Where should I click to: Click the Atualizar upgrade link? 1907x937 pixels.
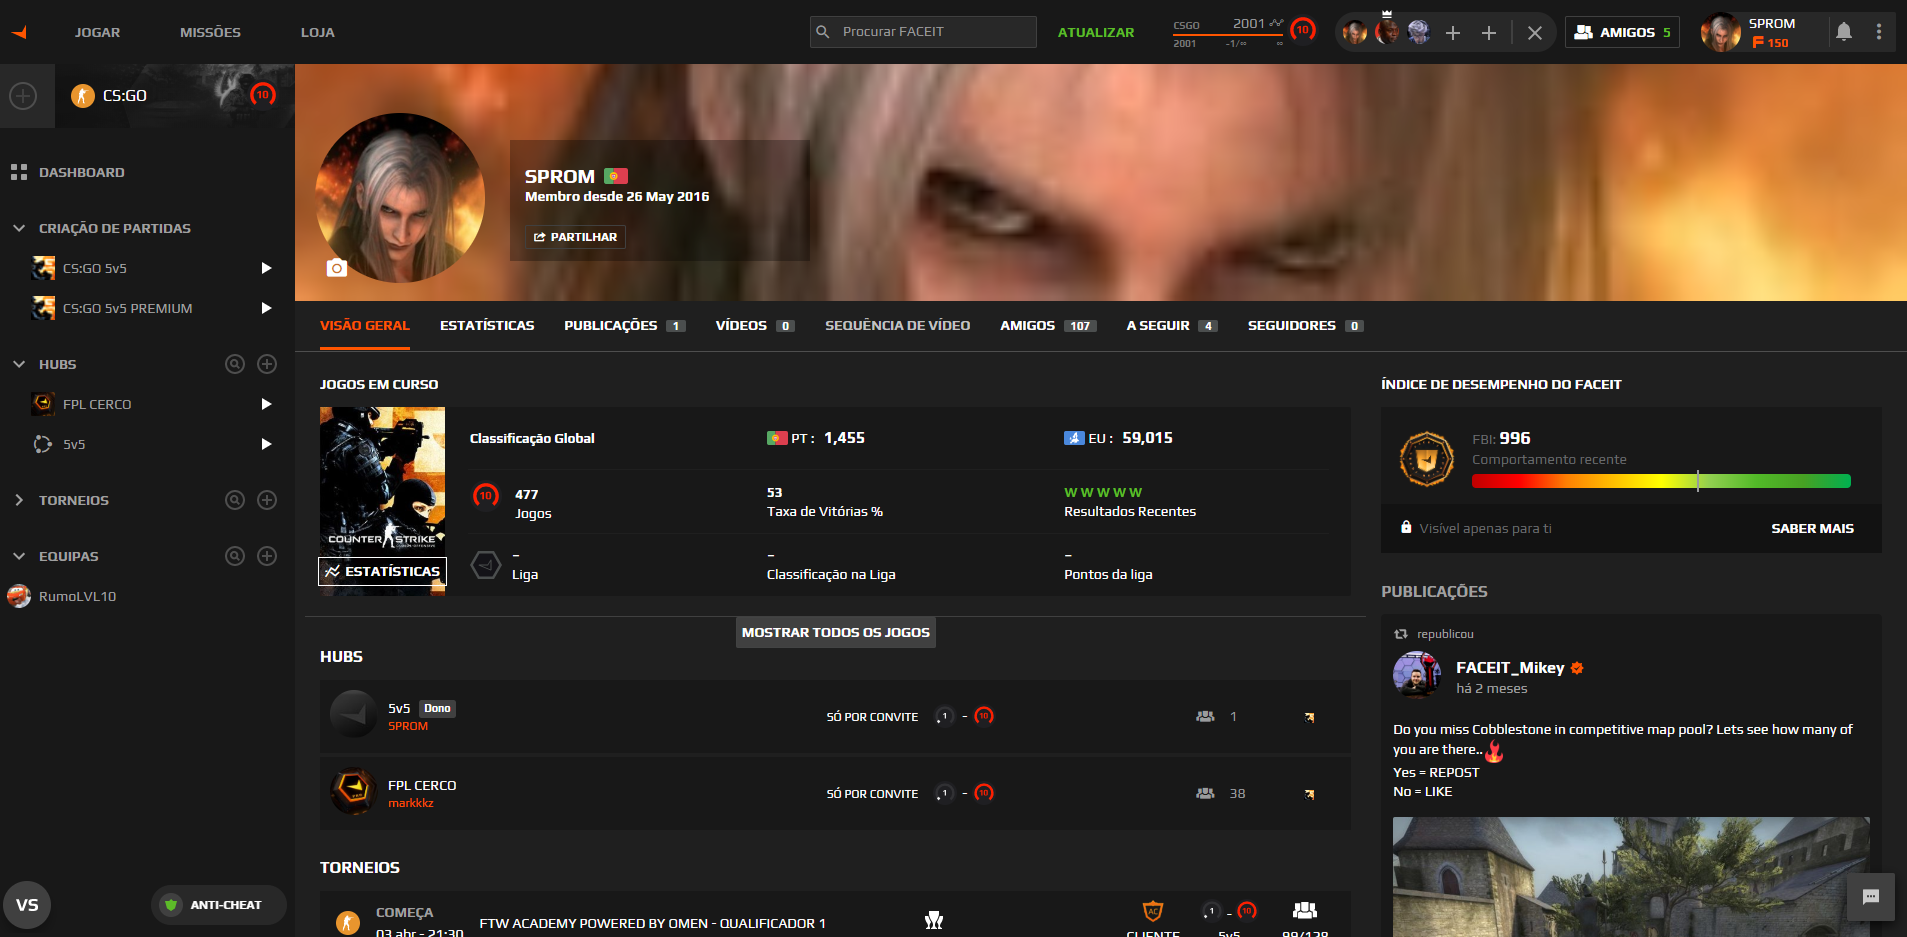click(1096, 32)
